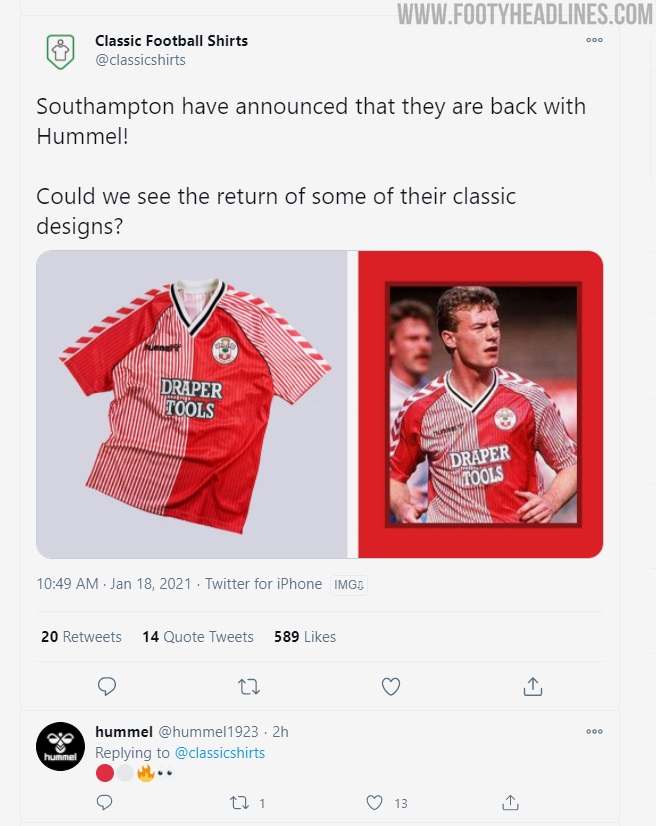
Task: Open hummel's profile avatar
Action: 60,746
